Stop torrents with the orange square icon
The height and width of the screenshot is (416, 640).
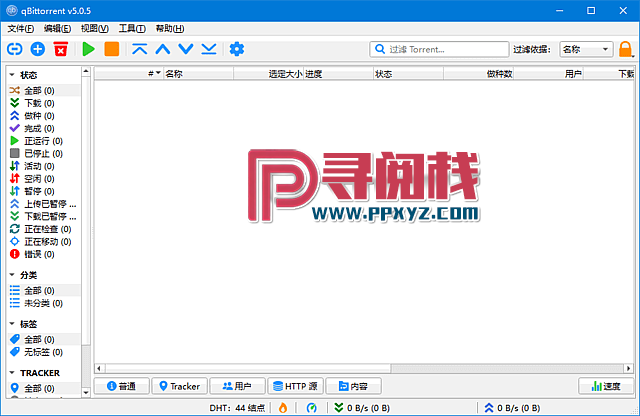111,49
